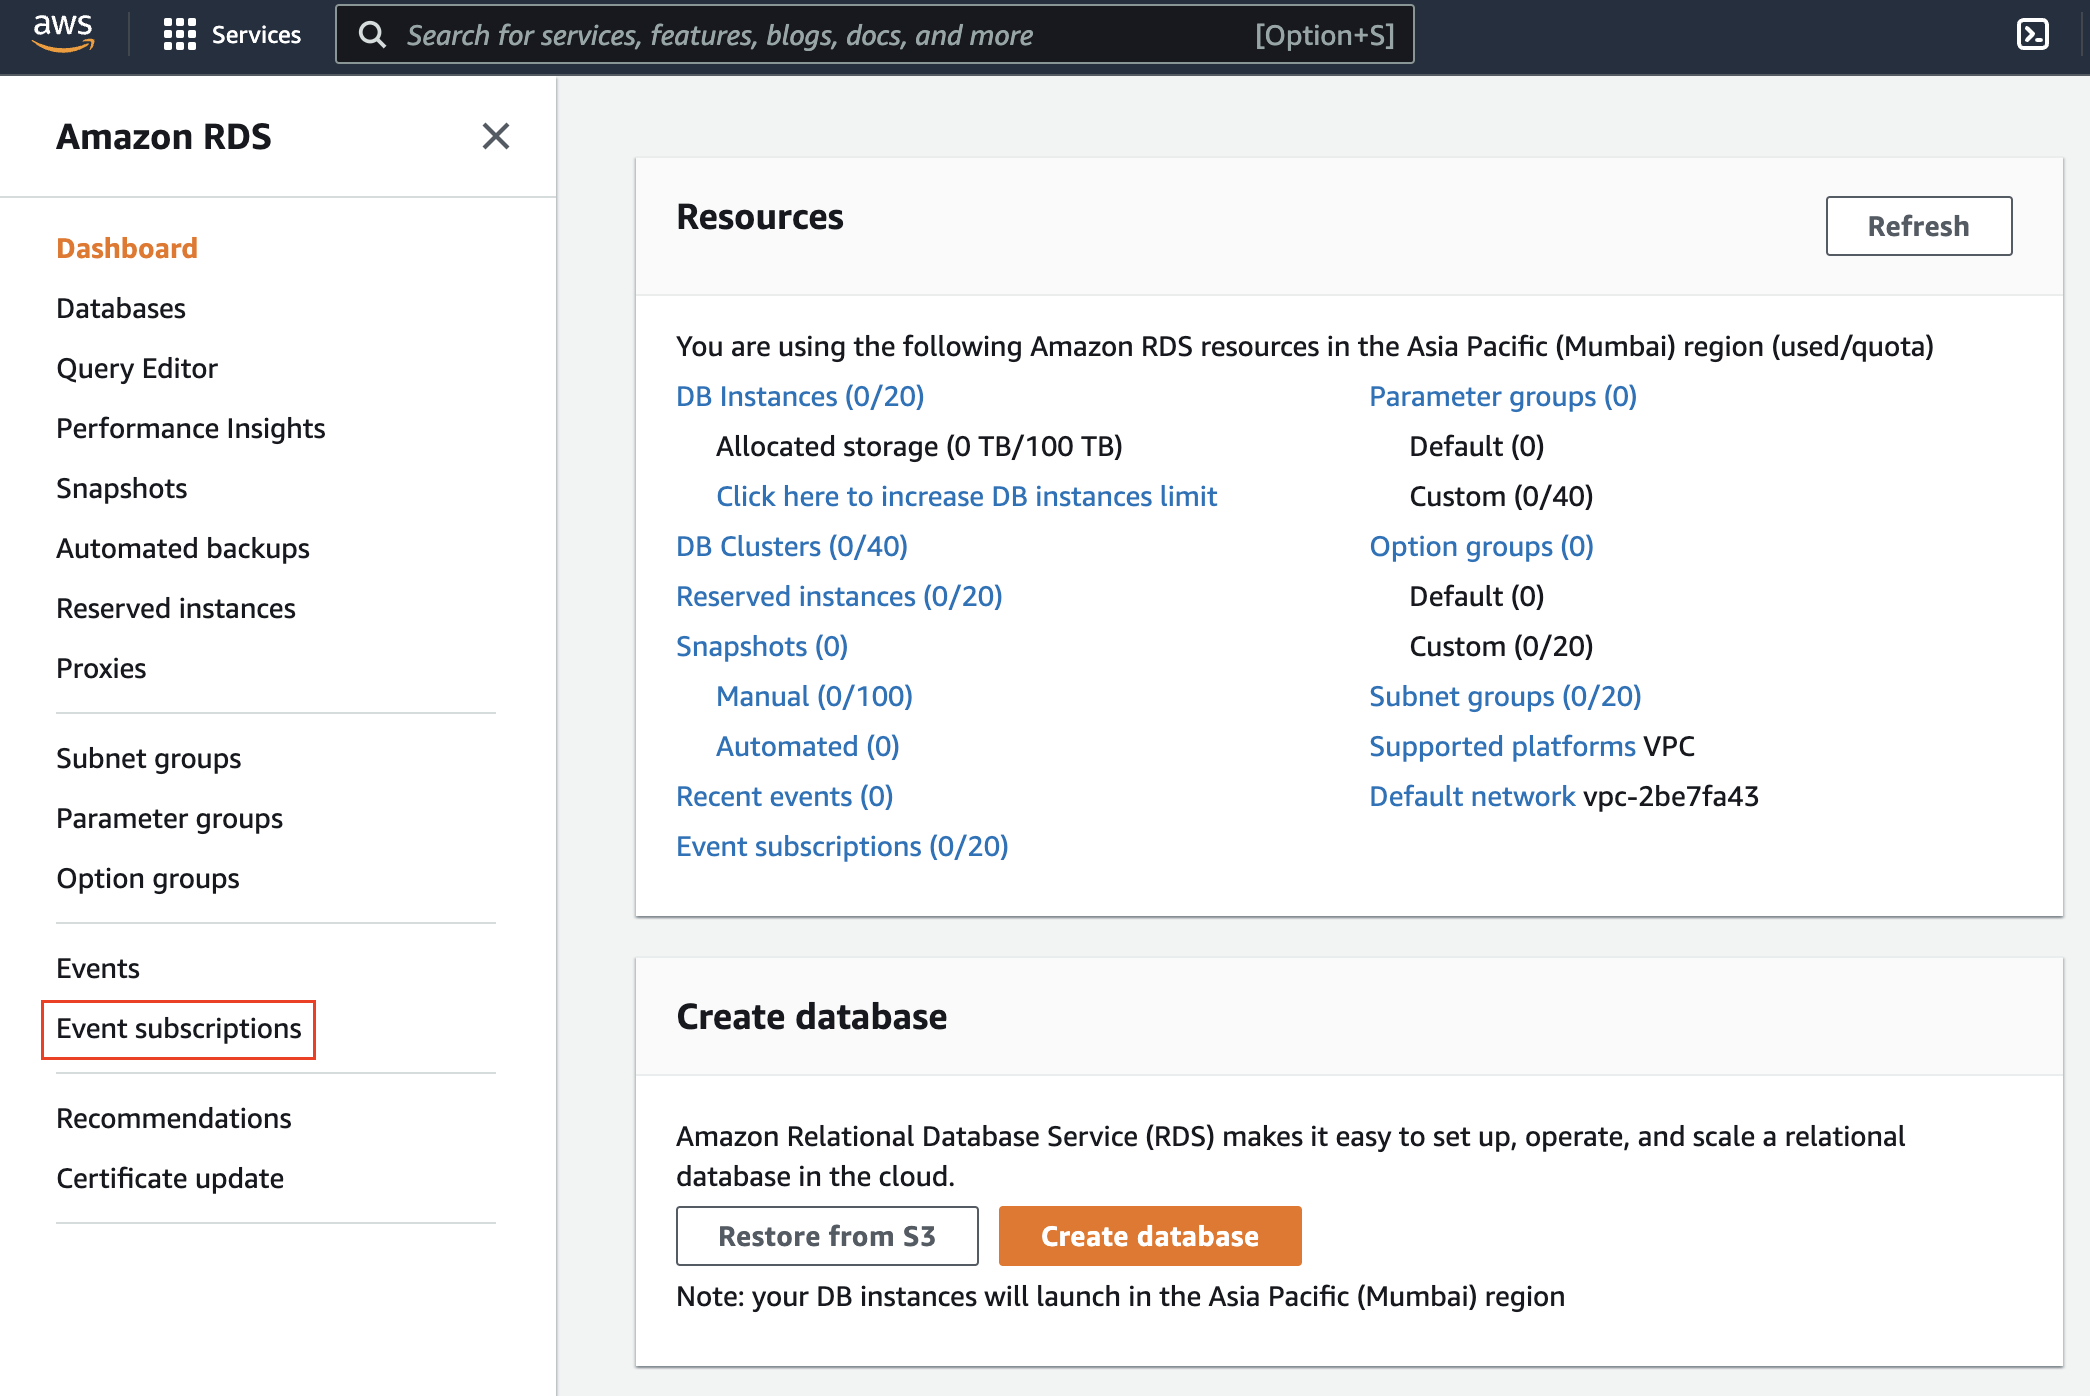Go to Performance Insights
The width and height of the screenshot is (2090, 1396).
(x=190, y=428)
